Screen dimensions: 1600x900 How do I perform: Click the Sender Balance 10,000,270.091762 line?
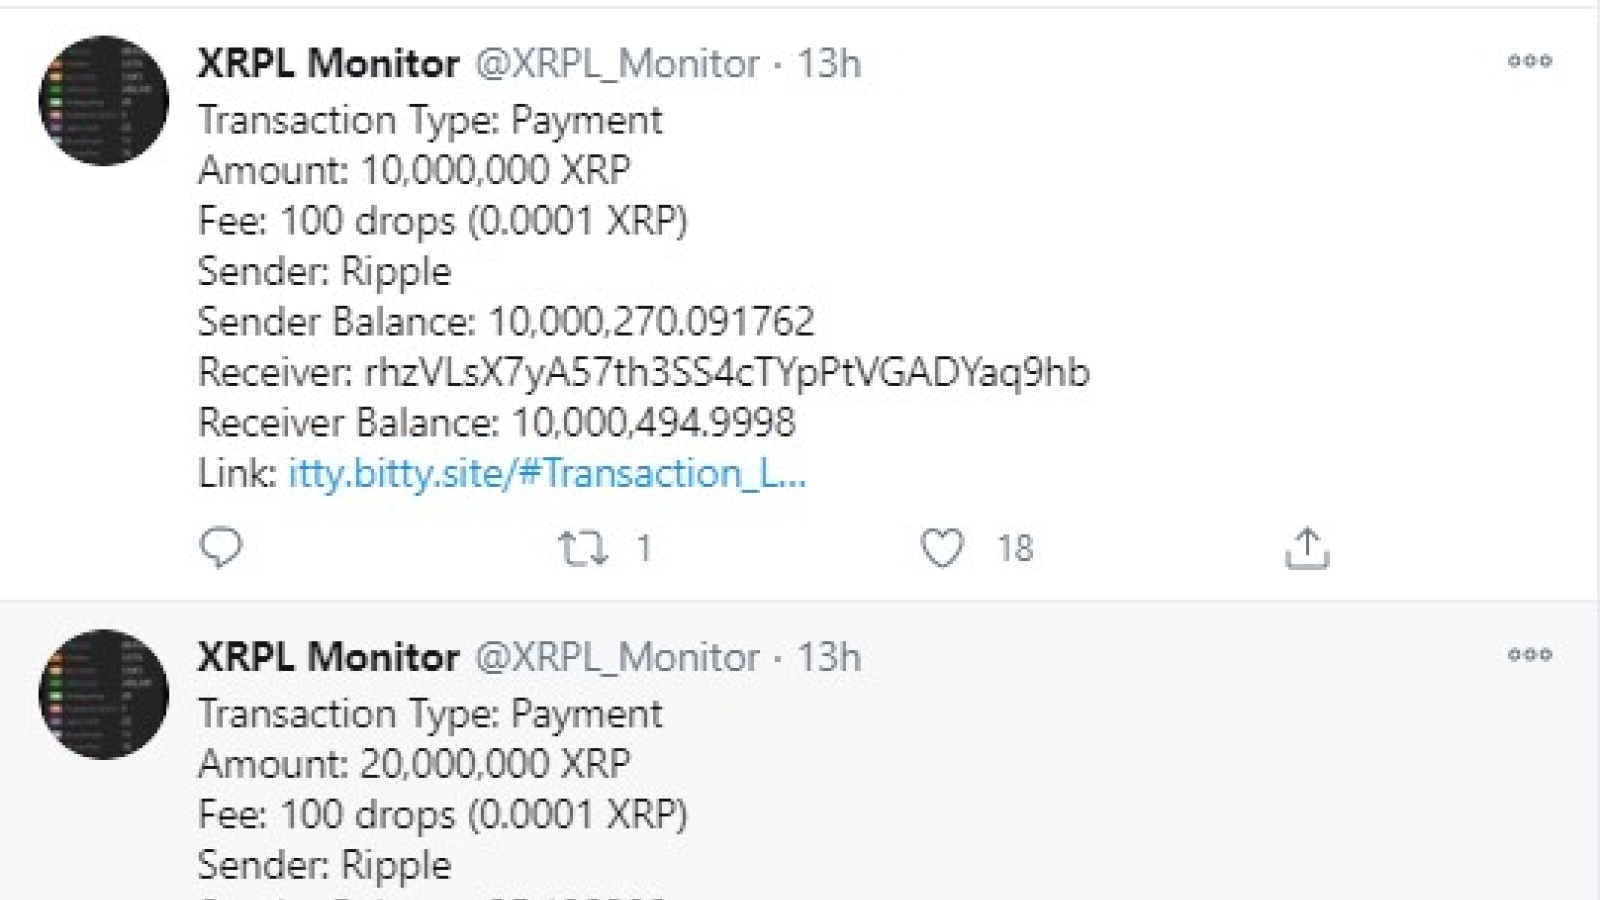[x=506, y=321]
